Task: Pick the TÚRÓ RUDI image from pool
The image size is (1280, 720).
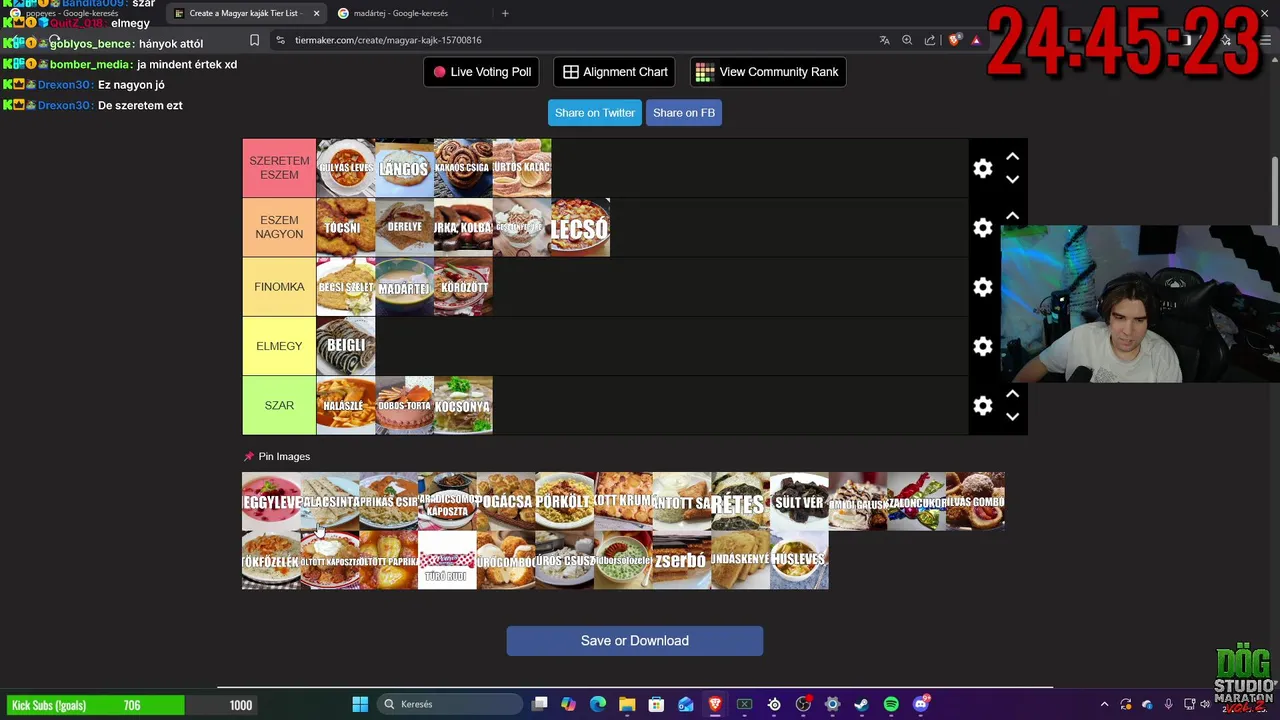Action: click(x=447, y=560)
